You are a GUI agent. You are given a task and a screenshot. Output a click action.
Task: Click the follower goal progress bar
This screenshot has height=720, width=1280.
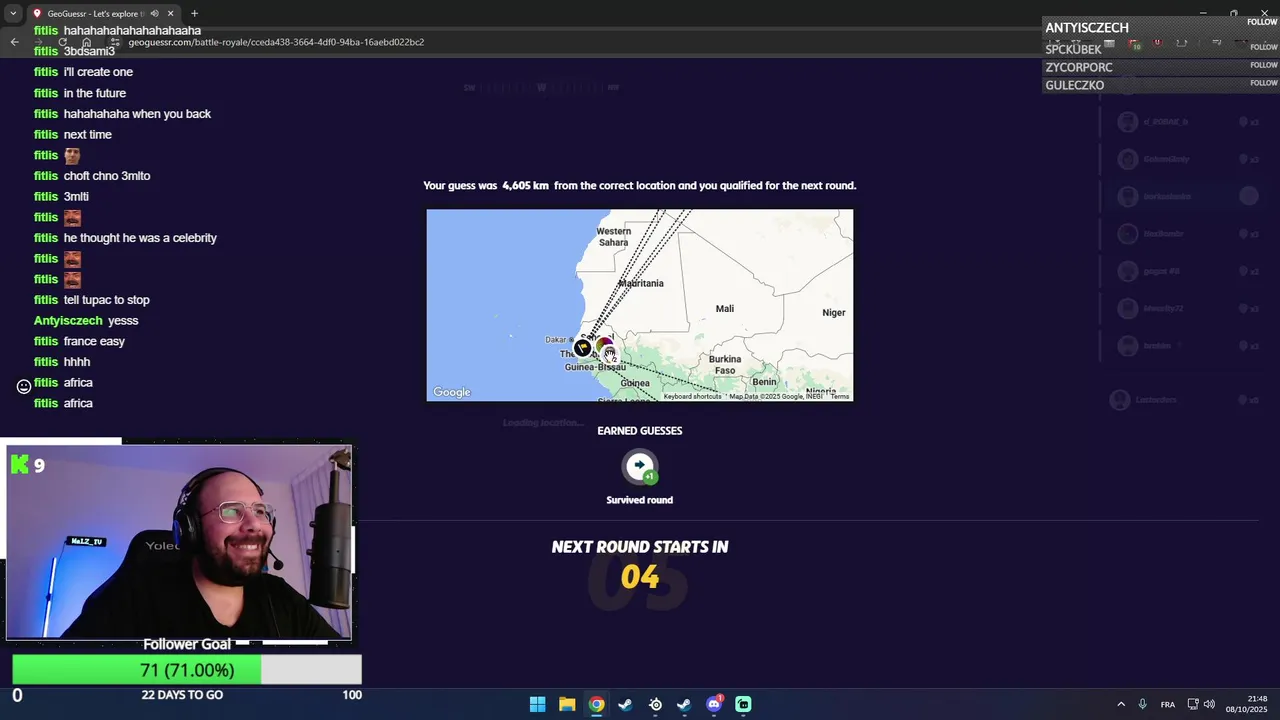[x=187, y=670]
